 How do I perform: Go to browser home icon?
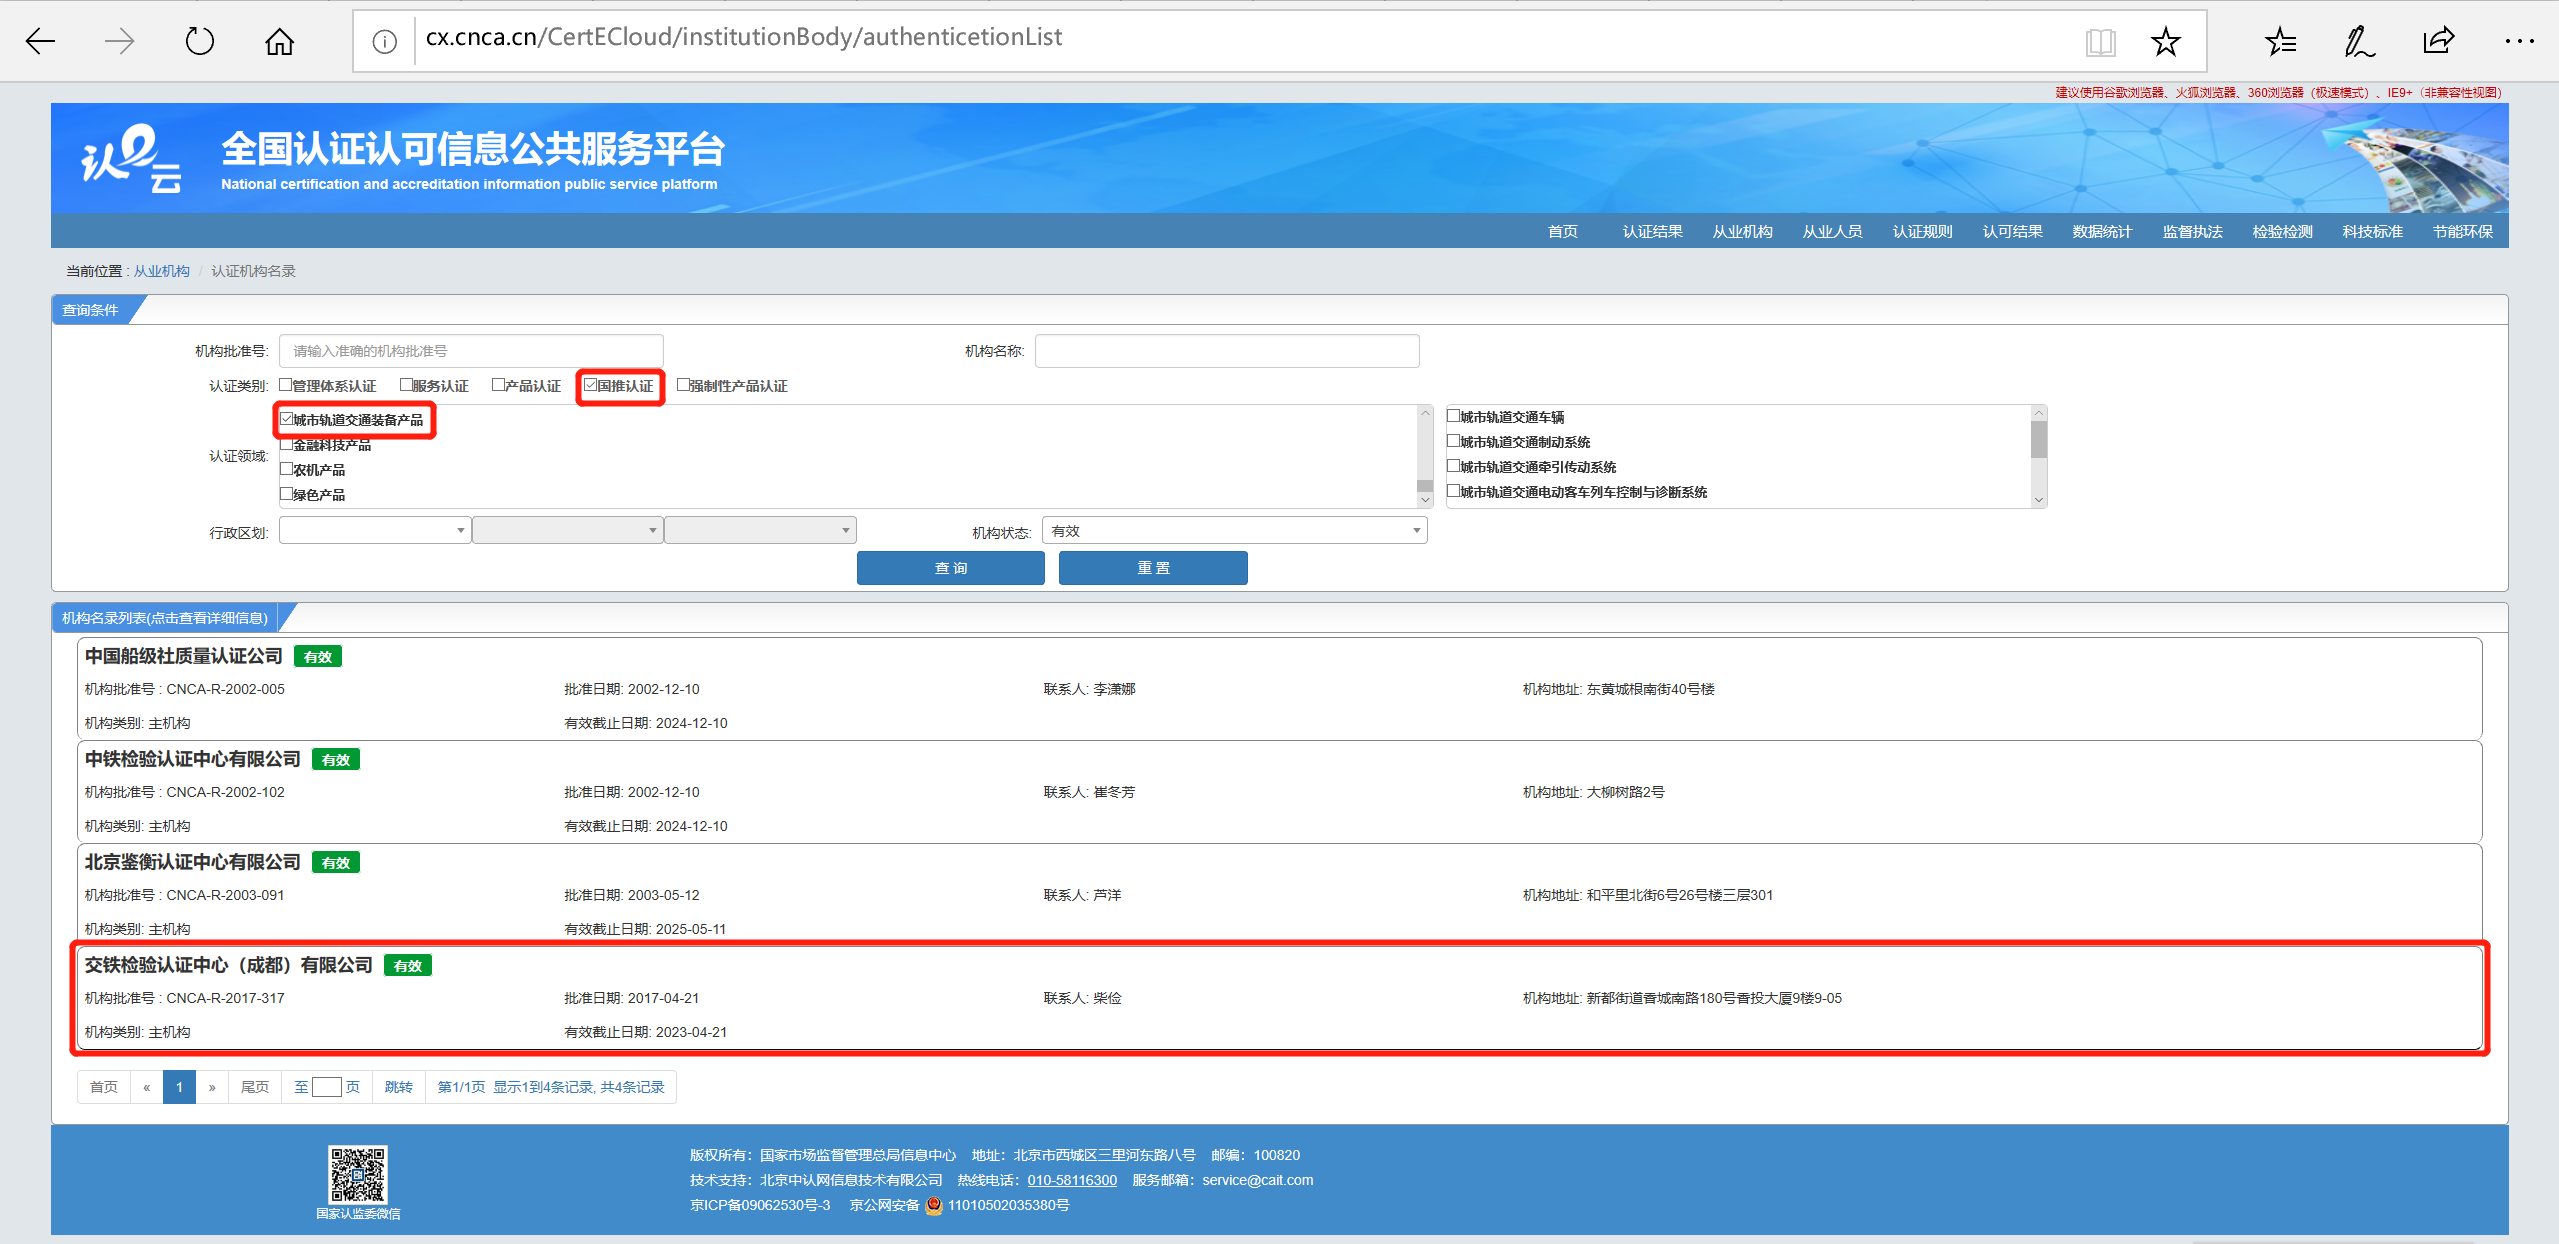coord(280,41)
